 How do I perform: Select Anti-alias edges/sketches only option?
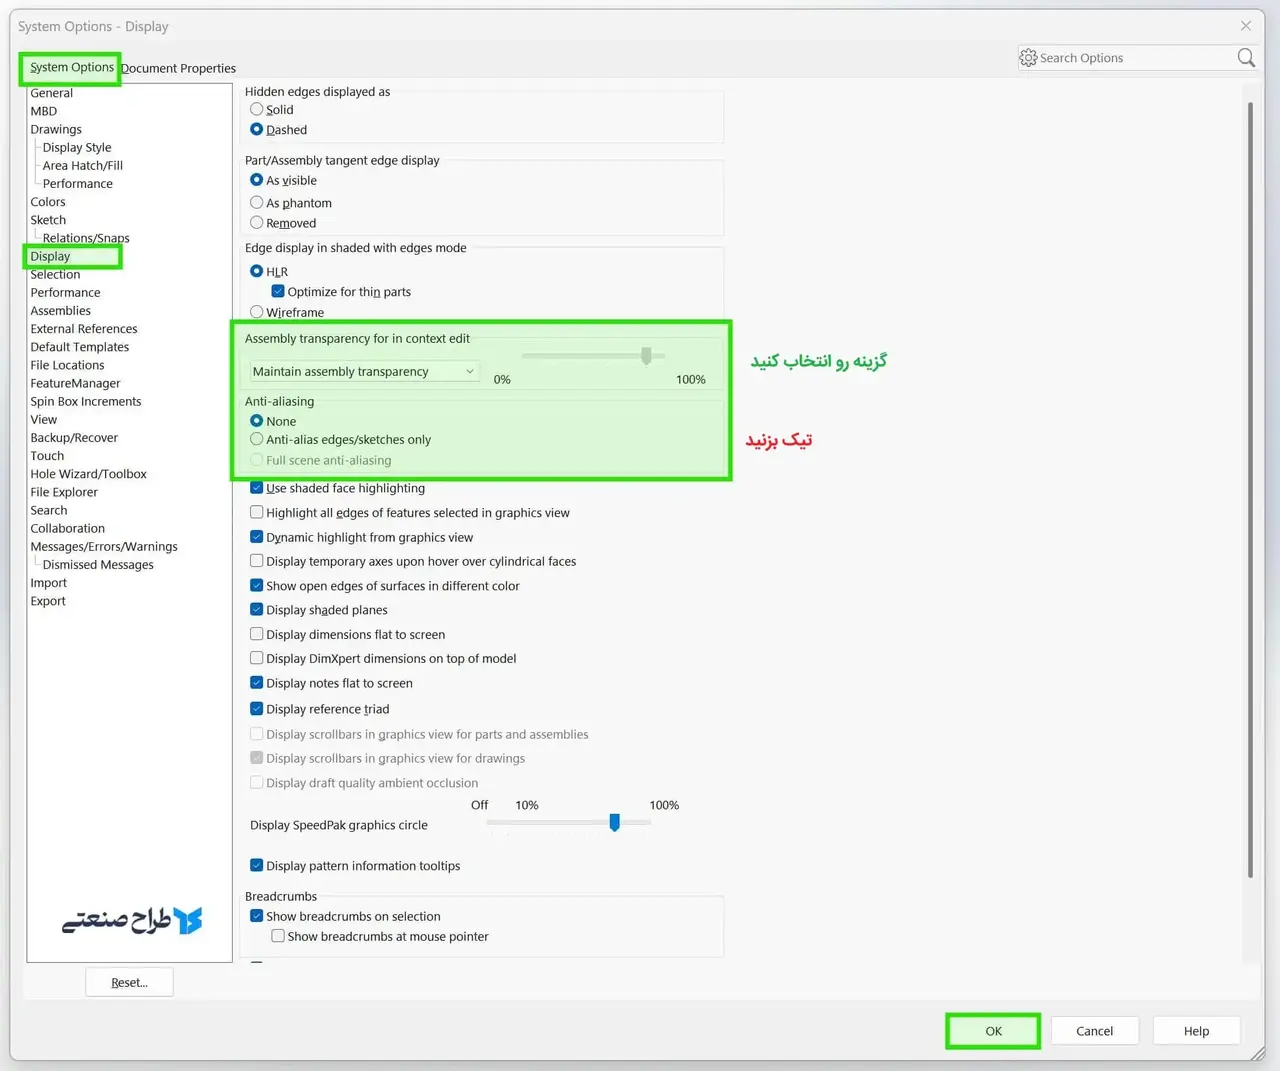point(257,439)
